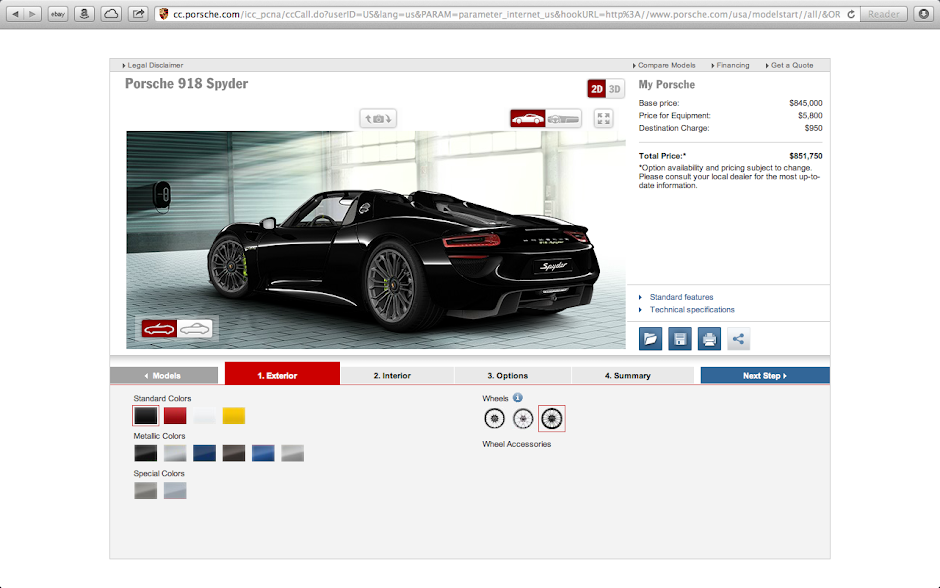Expand Standard features
The image size is (940, 588).
coord(681,297)
